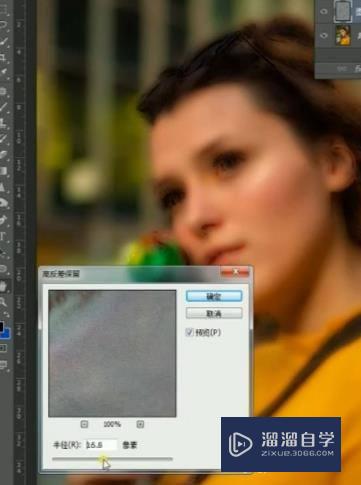
Task: Select the Clone Stamp tool
Action: point(3,123)
